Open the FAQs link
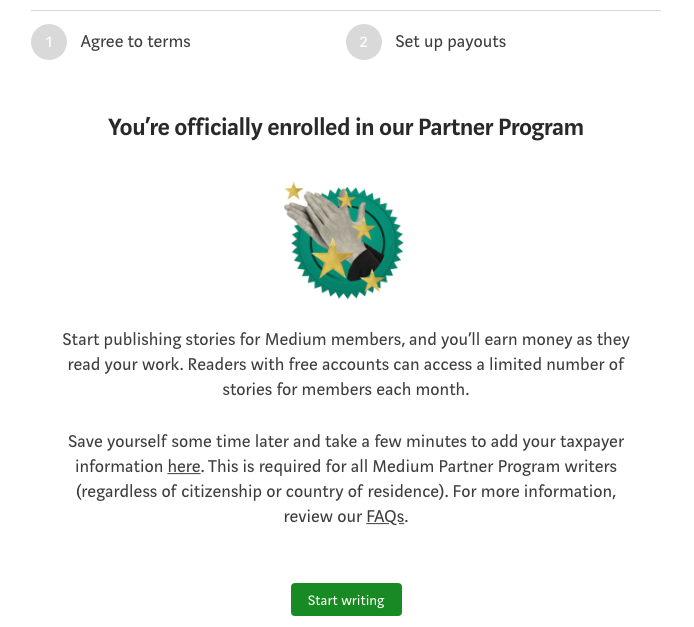This screenshot has height=627, width=694. (385, 517)
